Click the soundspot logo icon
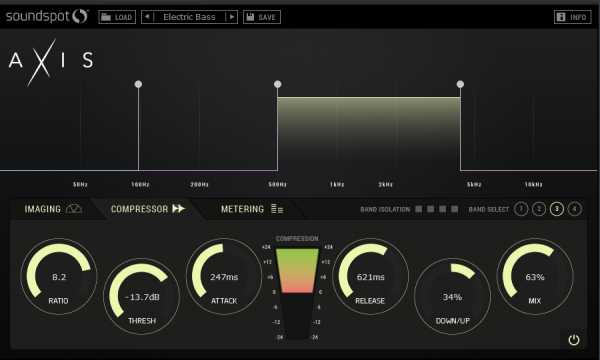The height and width of the screenshot is (360, 600). coord(80,16)
